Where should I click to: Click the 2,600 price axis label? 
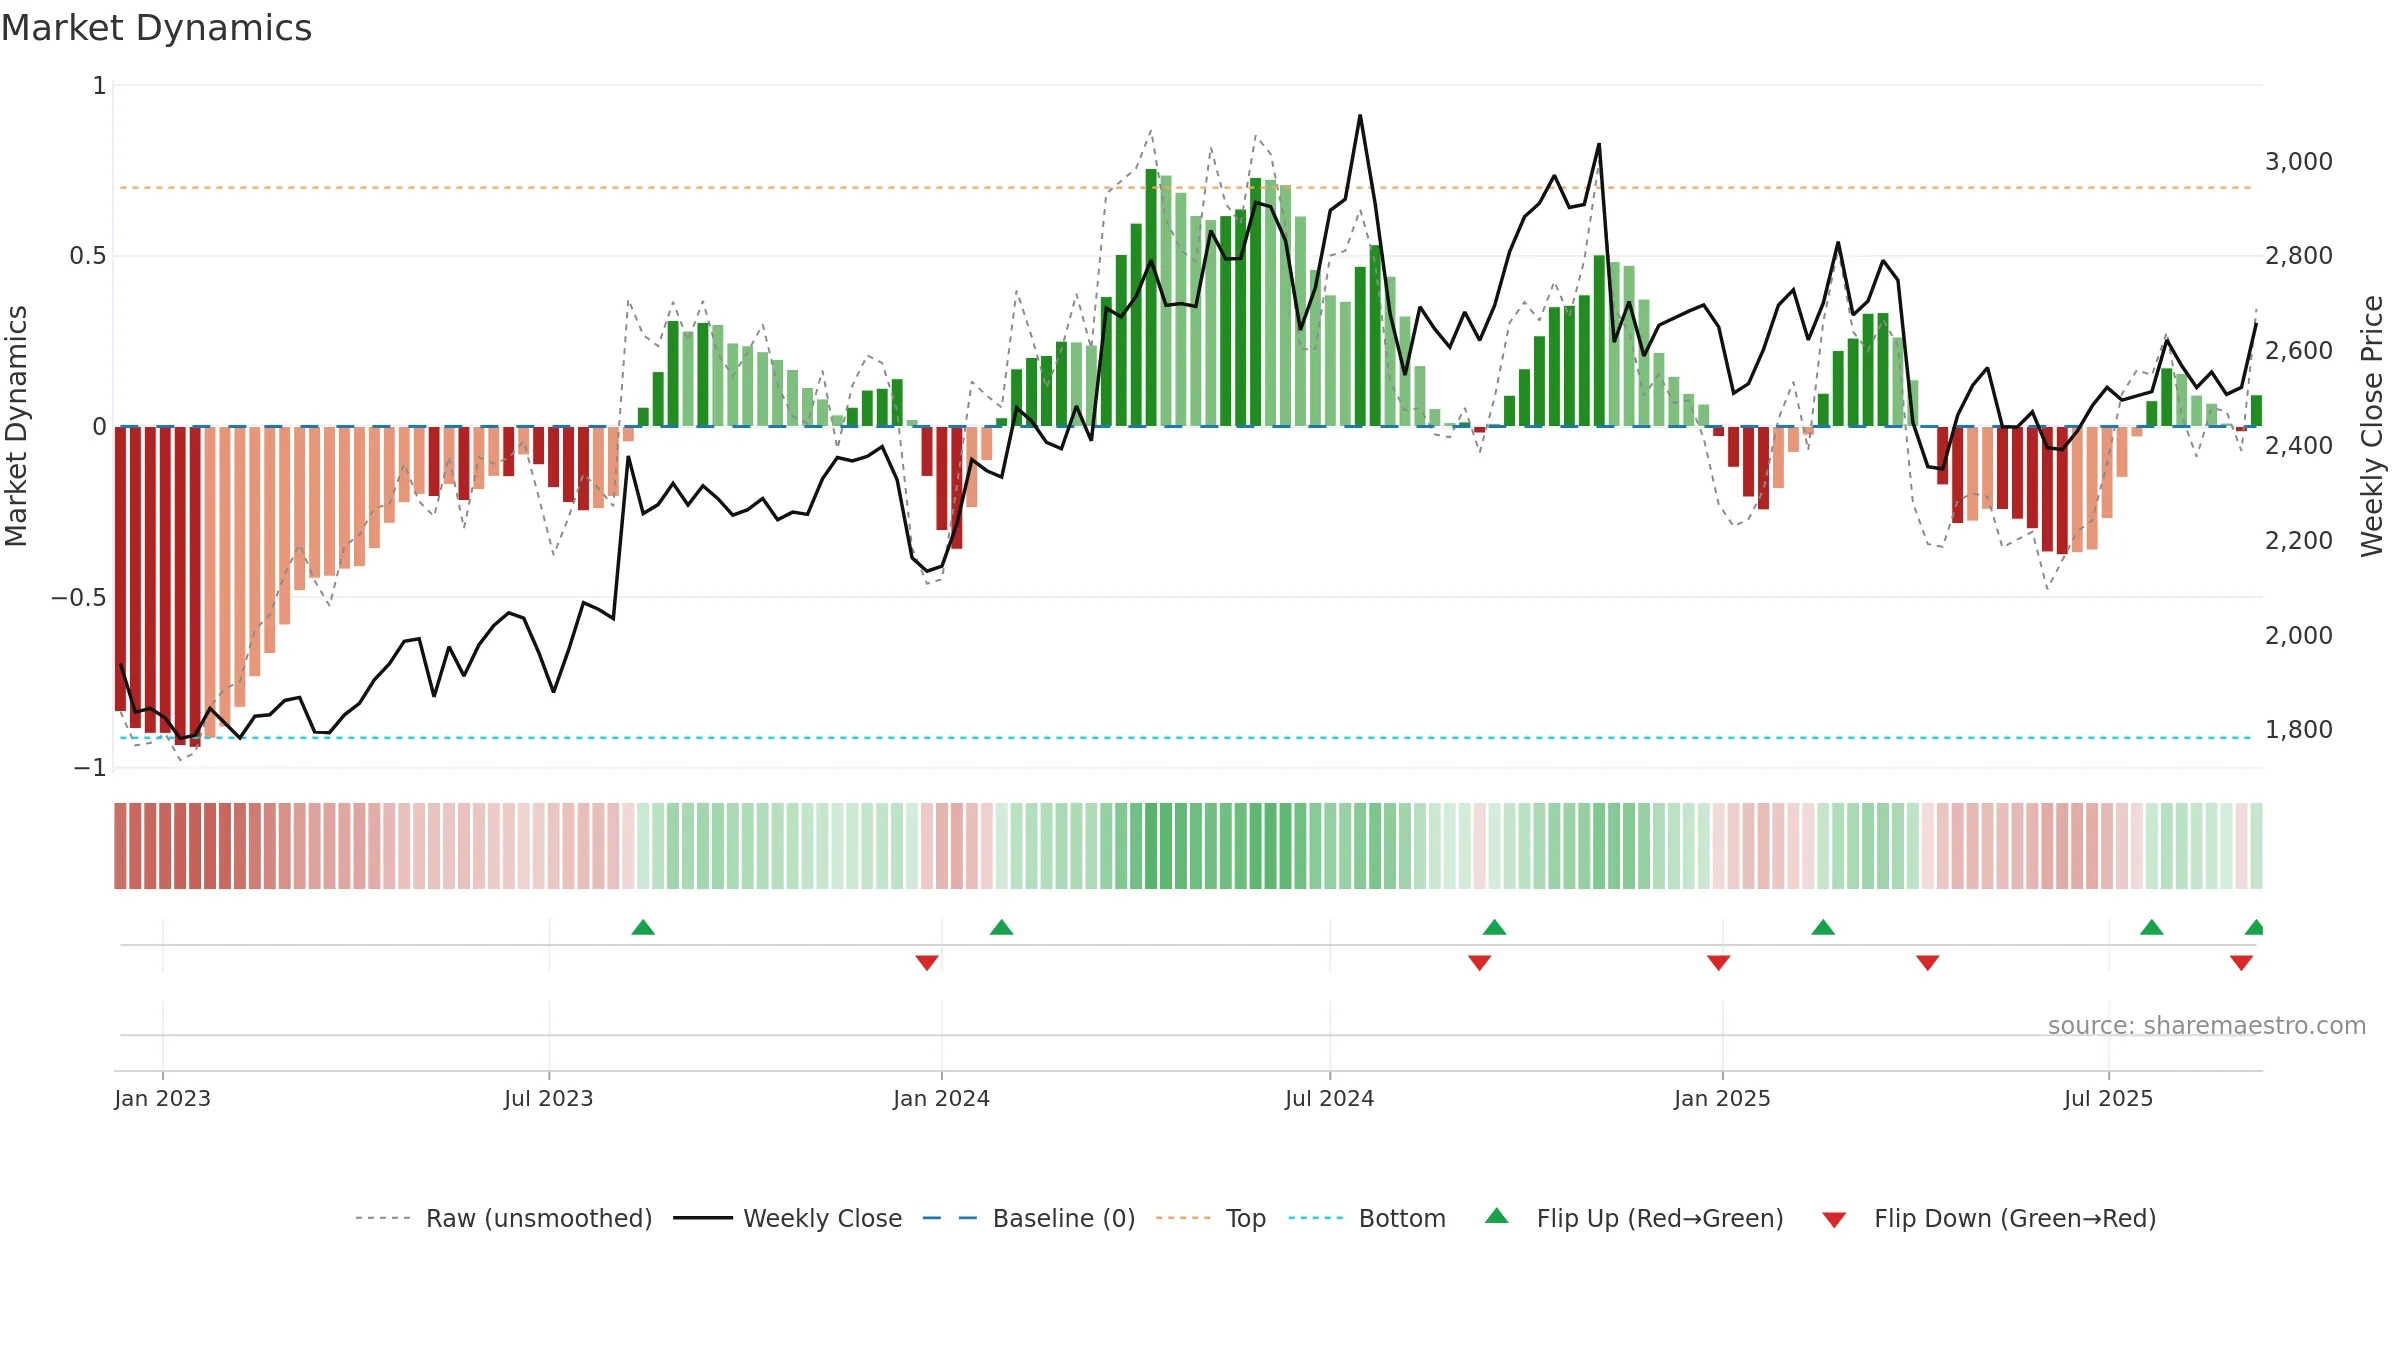[x=2298, y=351]
